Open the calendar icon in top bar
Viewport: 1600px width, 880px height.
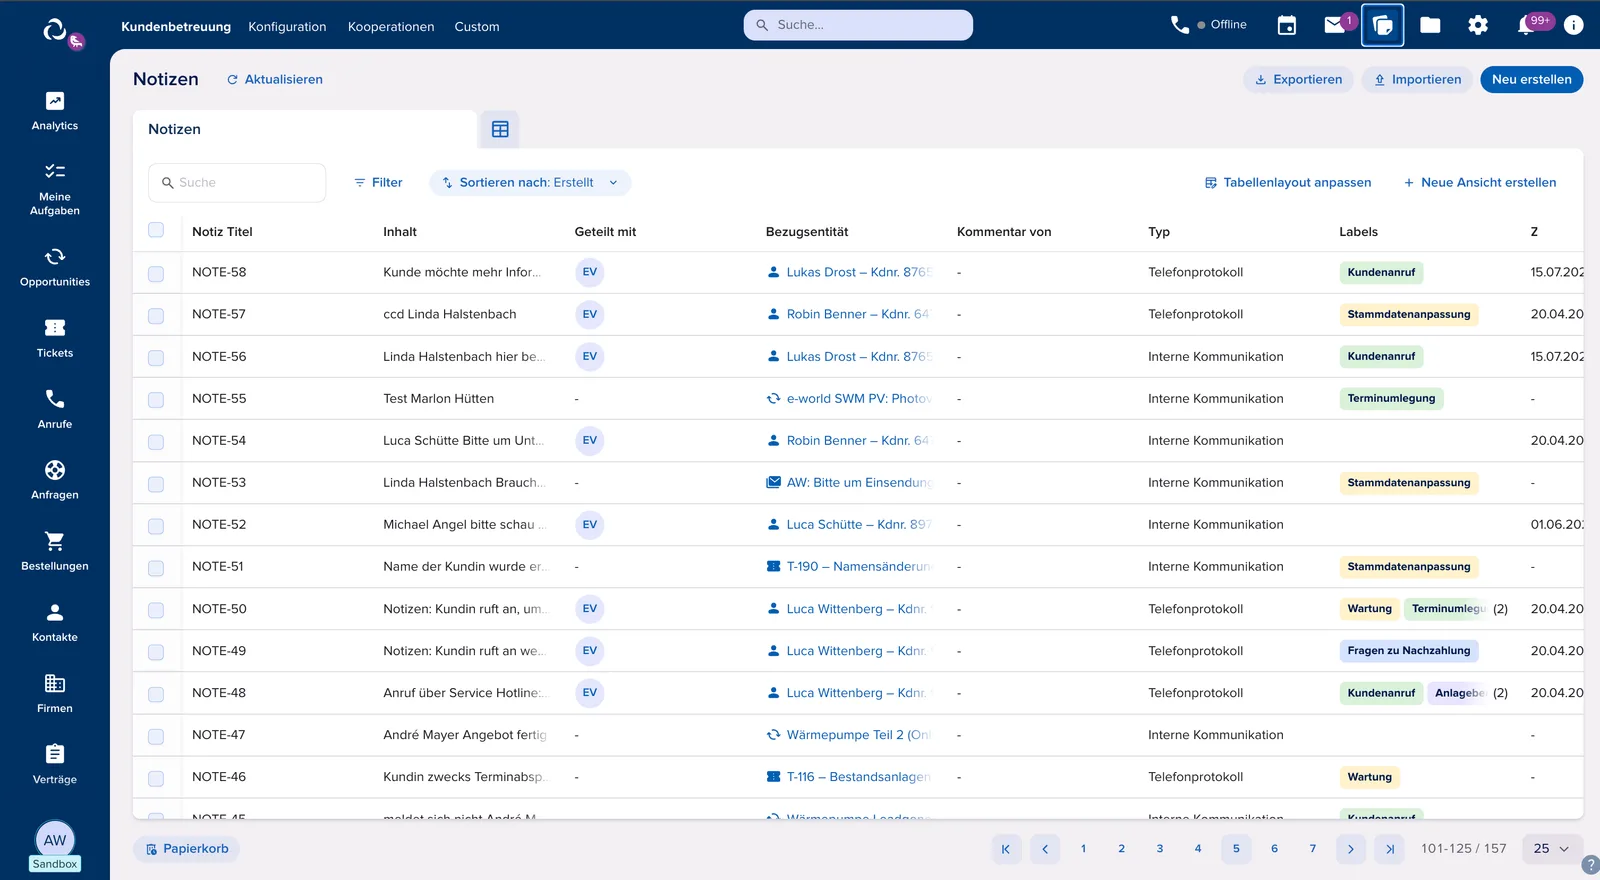[1287, 25]
